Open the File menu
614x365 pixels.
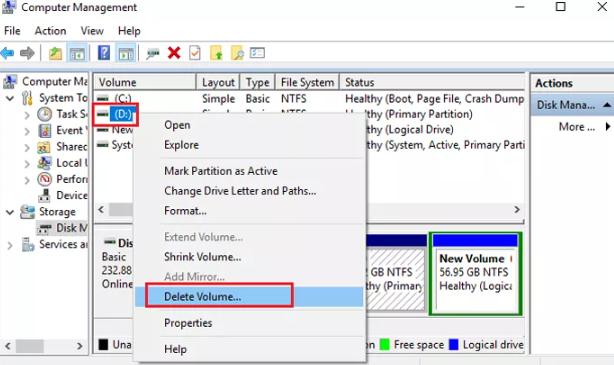[12, 31]
